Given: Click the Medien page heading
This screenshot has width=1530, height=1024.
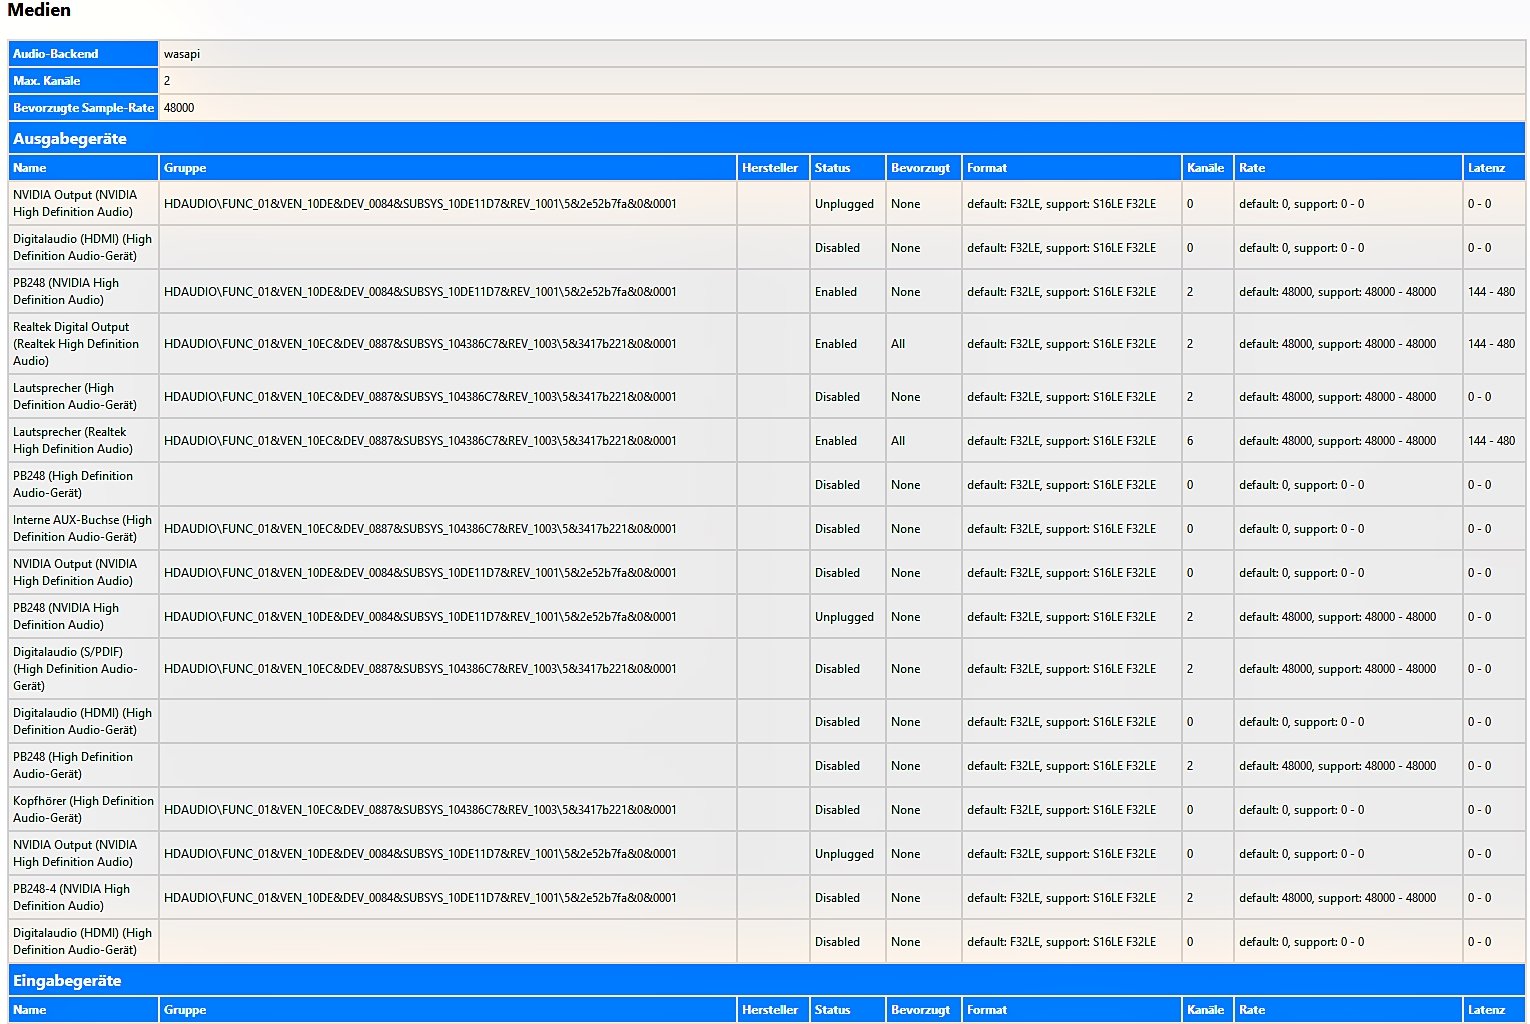Looking at the screenshot, I should 39,11.
